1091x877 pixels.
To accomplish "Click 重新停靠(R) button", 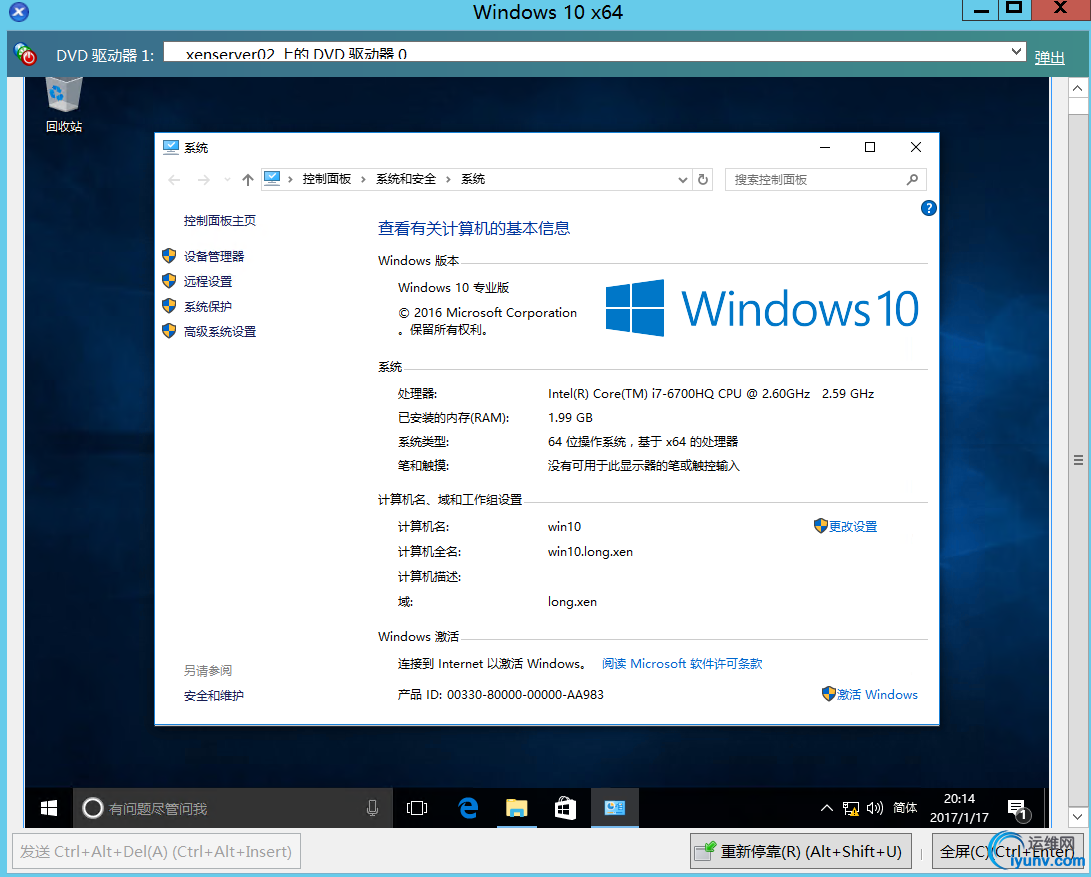I will 801,851.
